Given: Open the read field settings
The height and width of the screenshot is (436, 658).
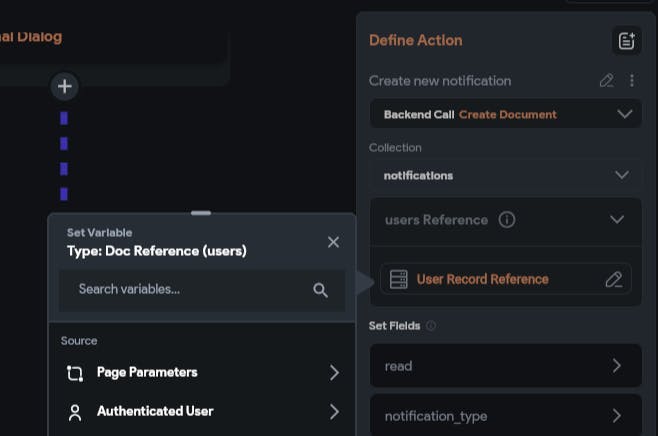Looking at the screenshot, I should click(505, 366).
